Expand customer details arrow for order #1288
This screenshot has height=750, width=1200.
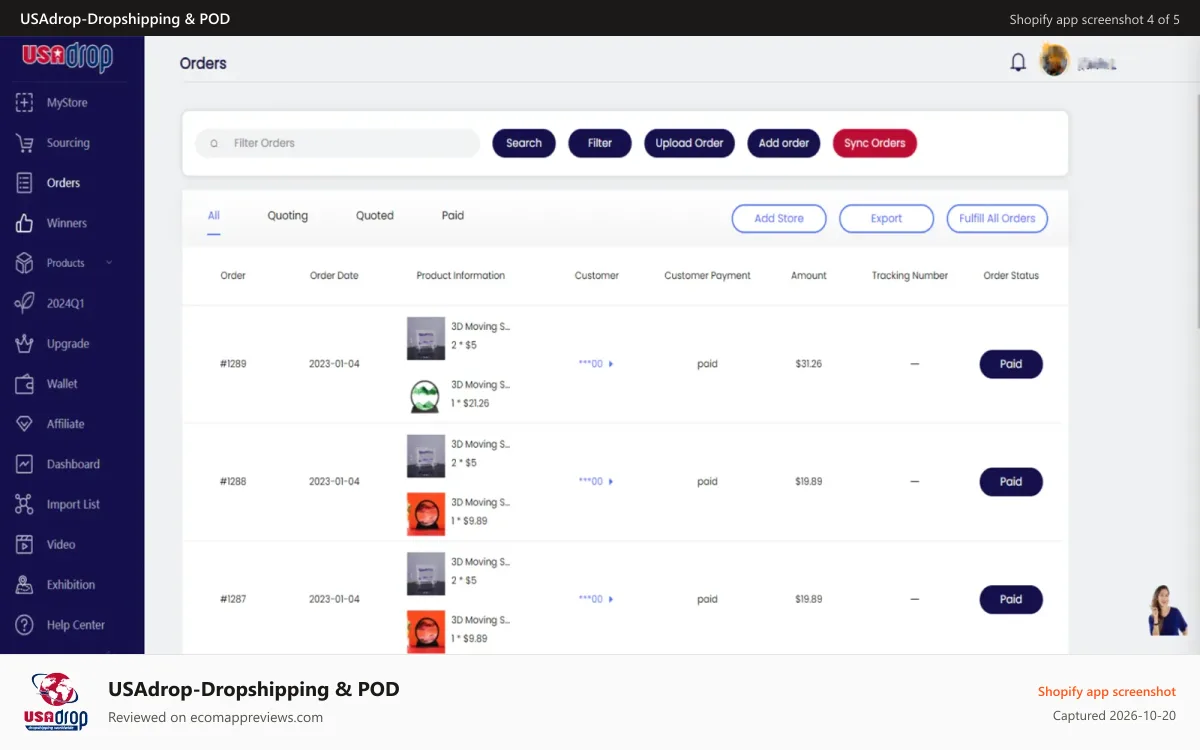pyautogui.click(x=611, y=482)
